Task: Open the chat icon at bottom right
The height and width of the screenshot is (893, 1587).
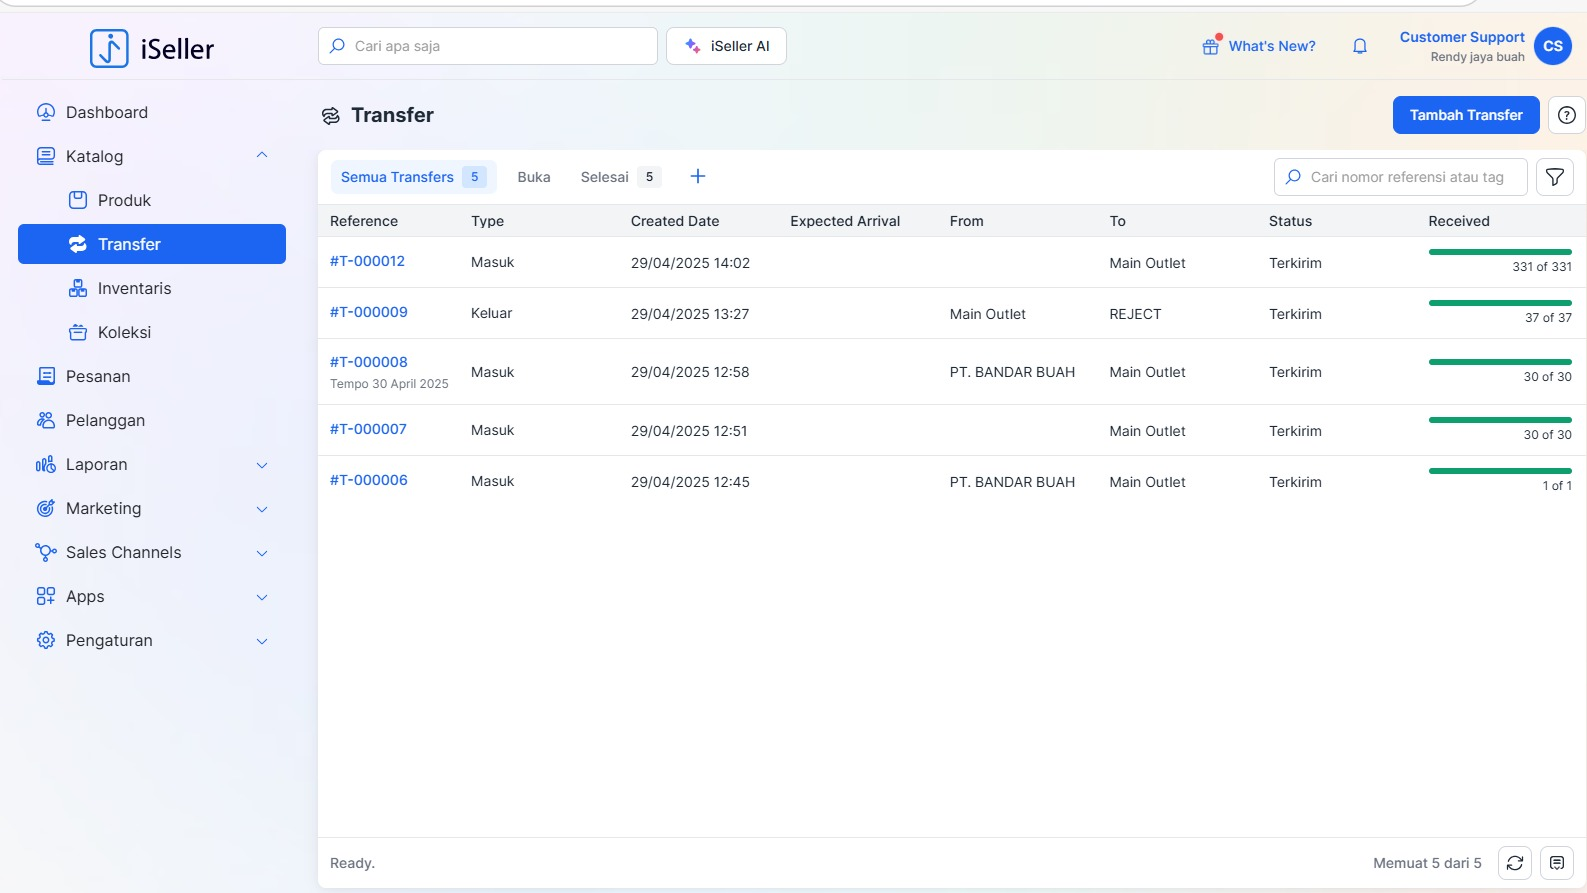Action: coord(1557,863)
